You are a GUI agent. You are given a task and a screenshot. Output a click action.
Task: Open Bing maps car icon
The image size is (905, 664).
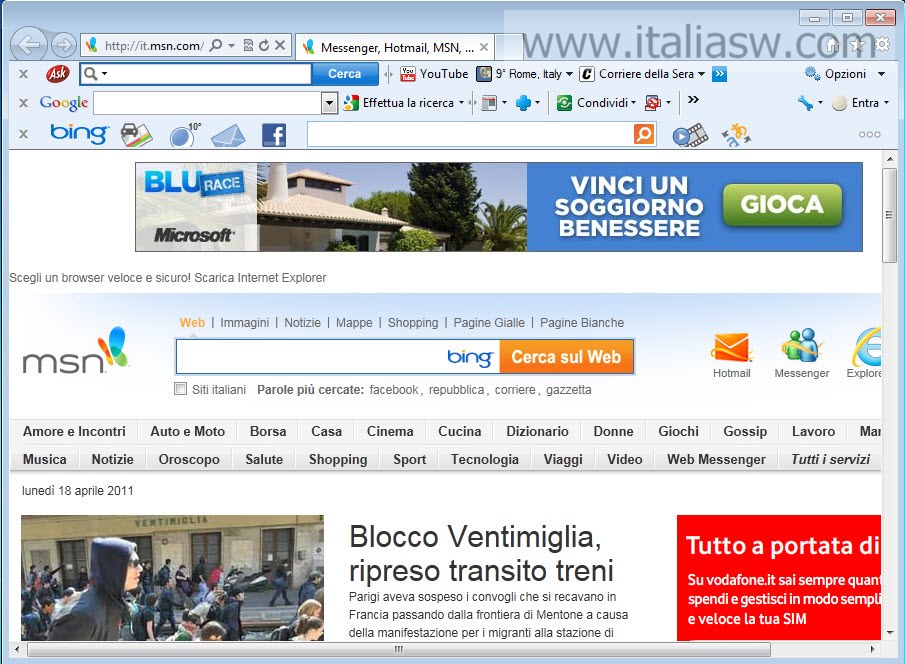136,135
